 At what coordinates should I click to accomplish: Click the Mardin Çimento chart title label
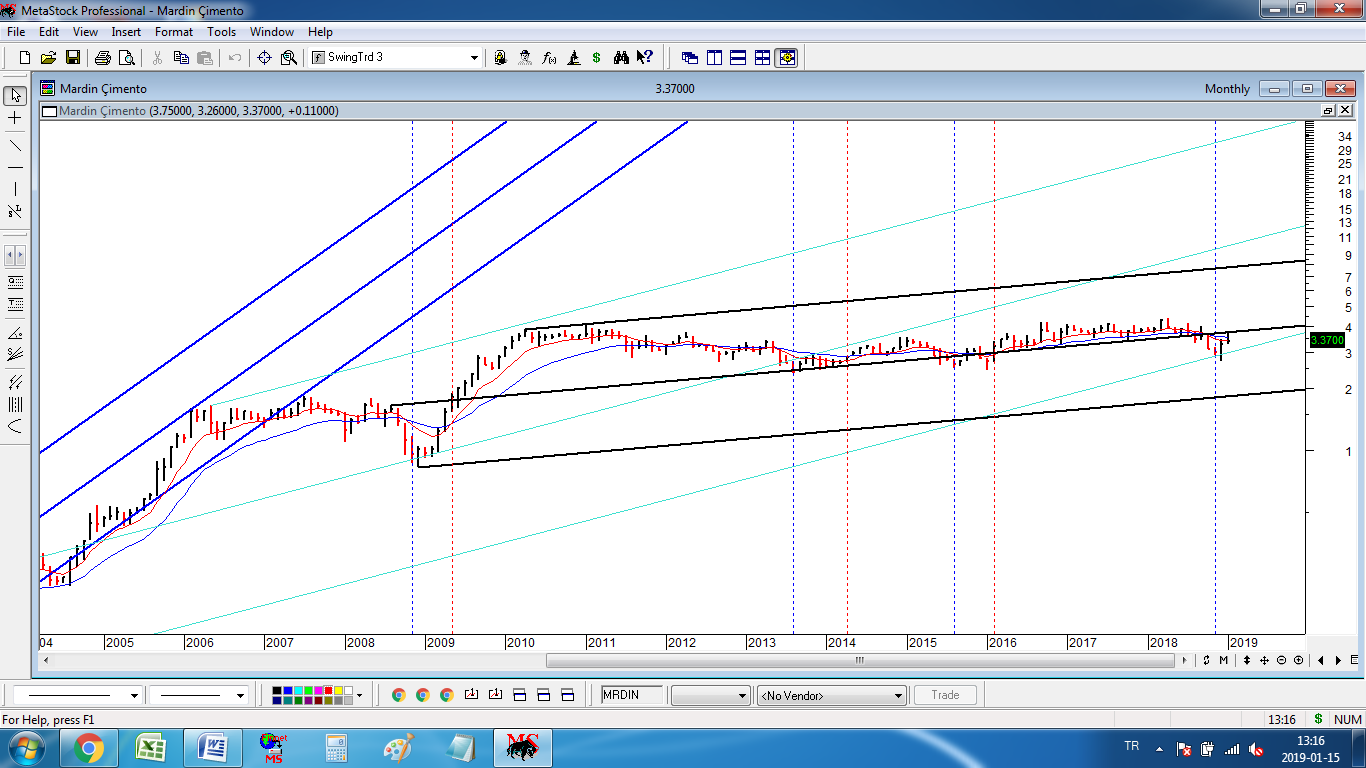coord(103,89)
